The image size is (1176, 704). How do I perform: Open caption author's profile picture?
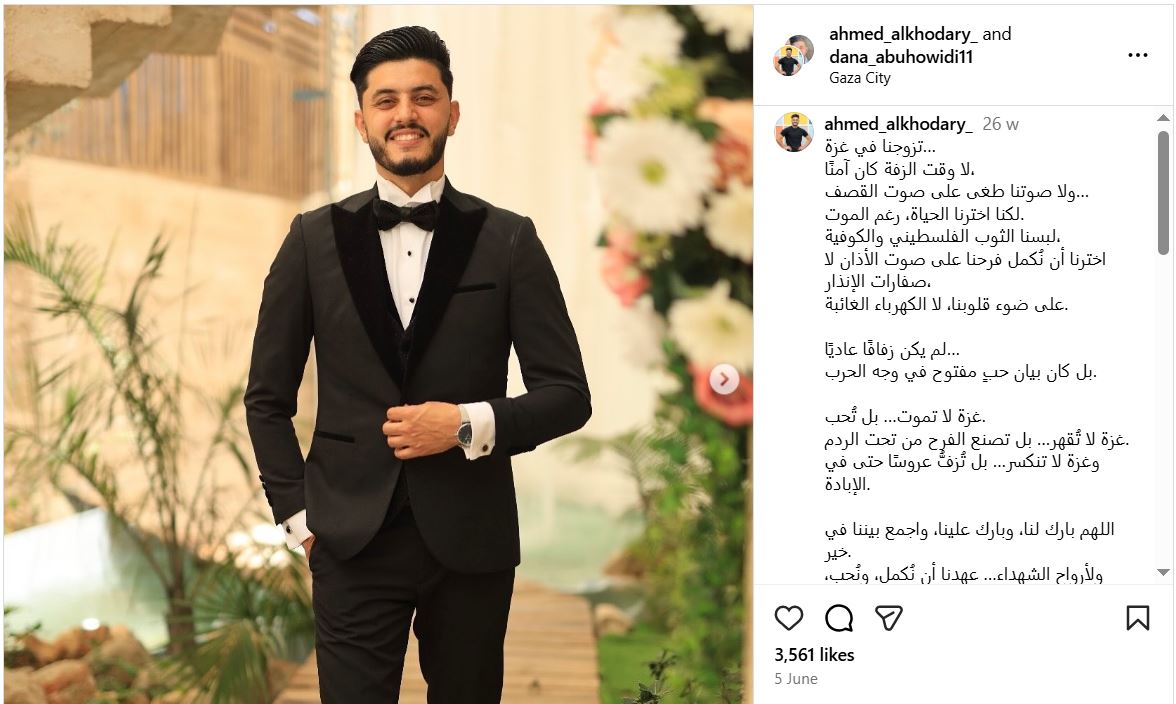[794, 132]
